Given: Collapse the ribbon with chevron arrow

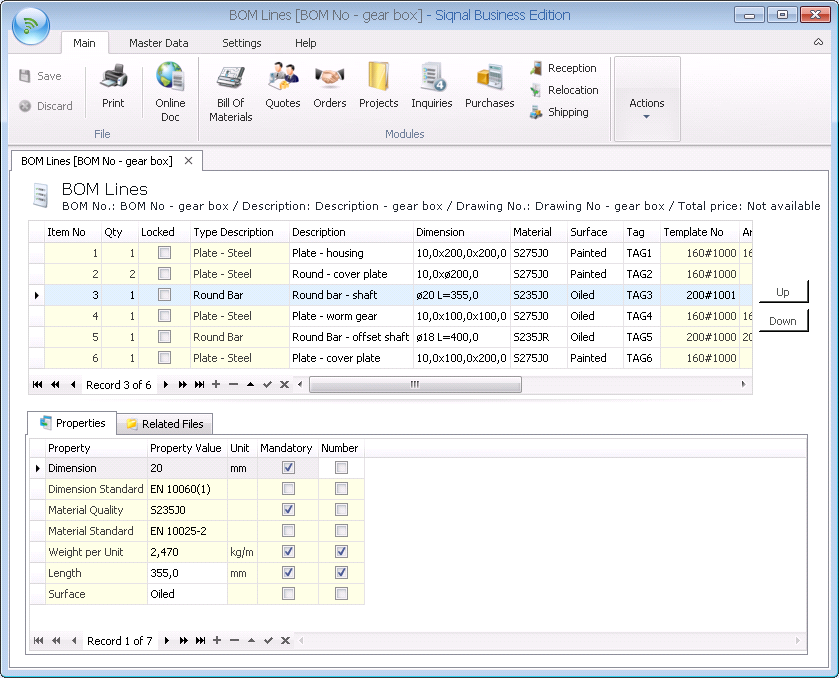Looking at the screenshot, I should tap(819, 43).
